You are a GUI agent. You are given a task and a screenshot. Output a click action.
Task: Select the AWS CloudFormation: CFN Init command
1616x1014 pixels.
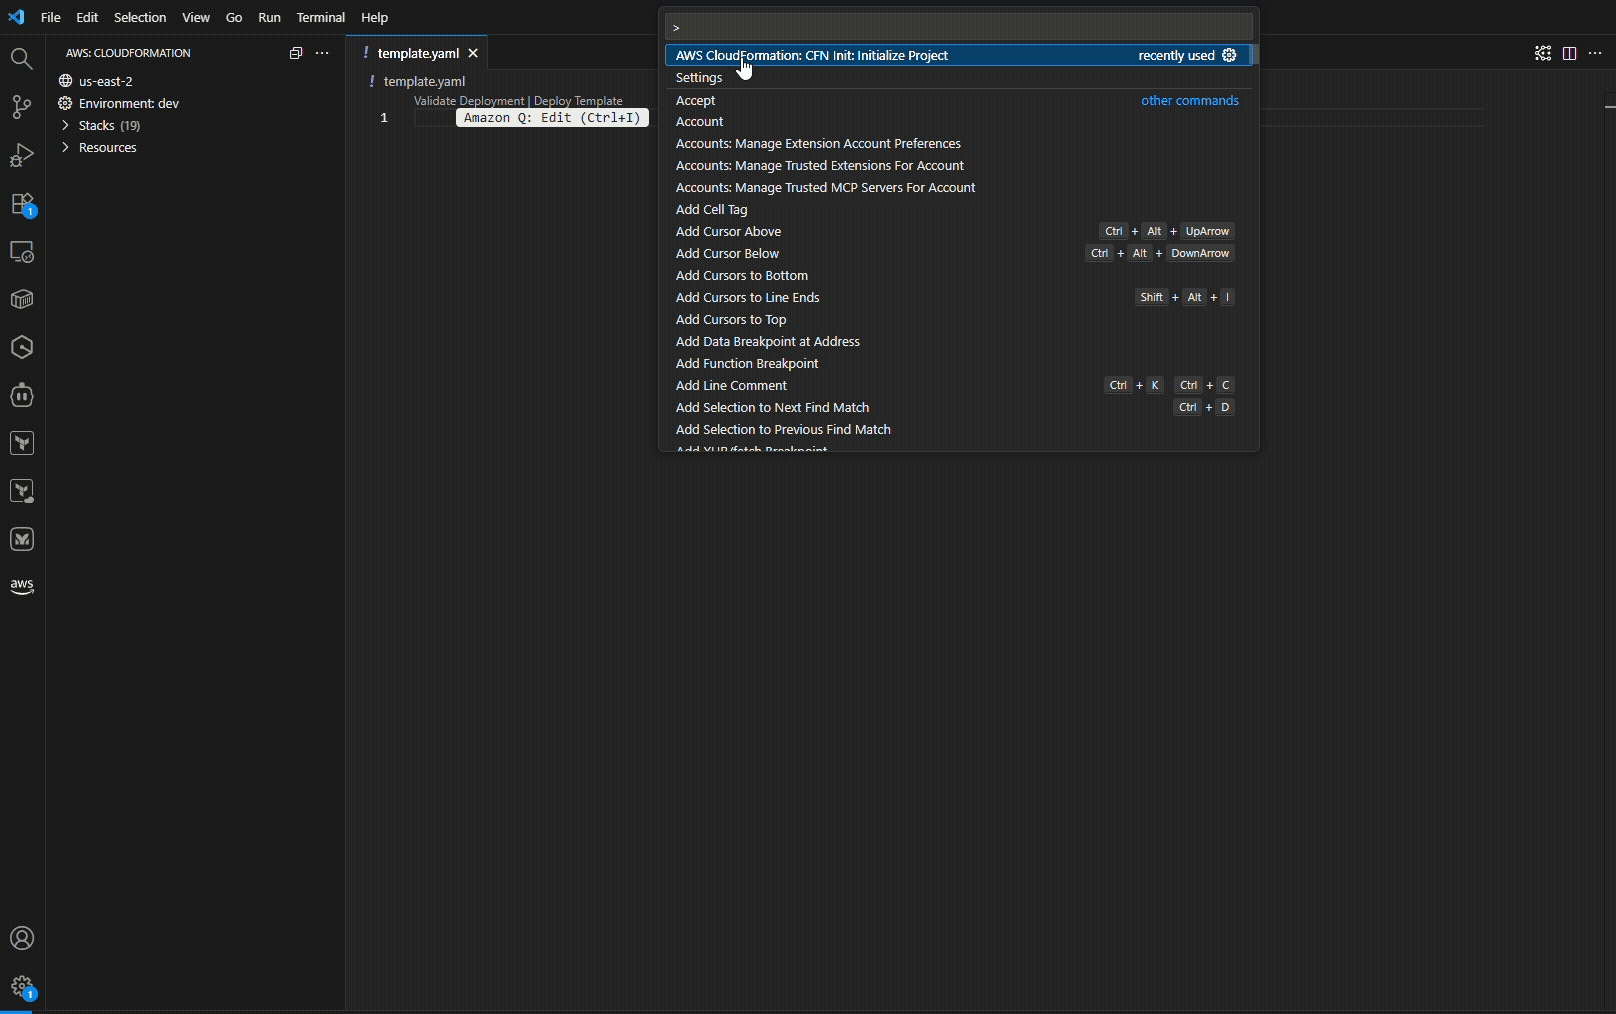tap(812, 56)
